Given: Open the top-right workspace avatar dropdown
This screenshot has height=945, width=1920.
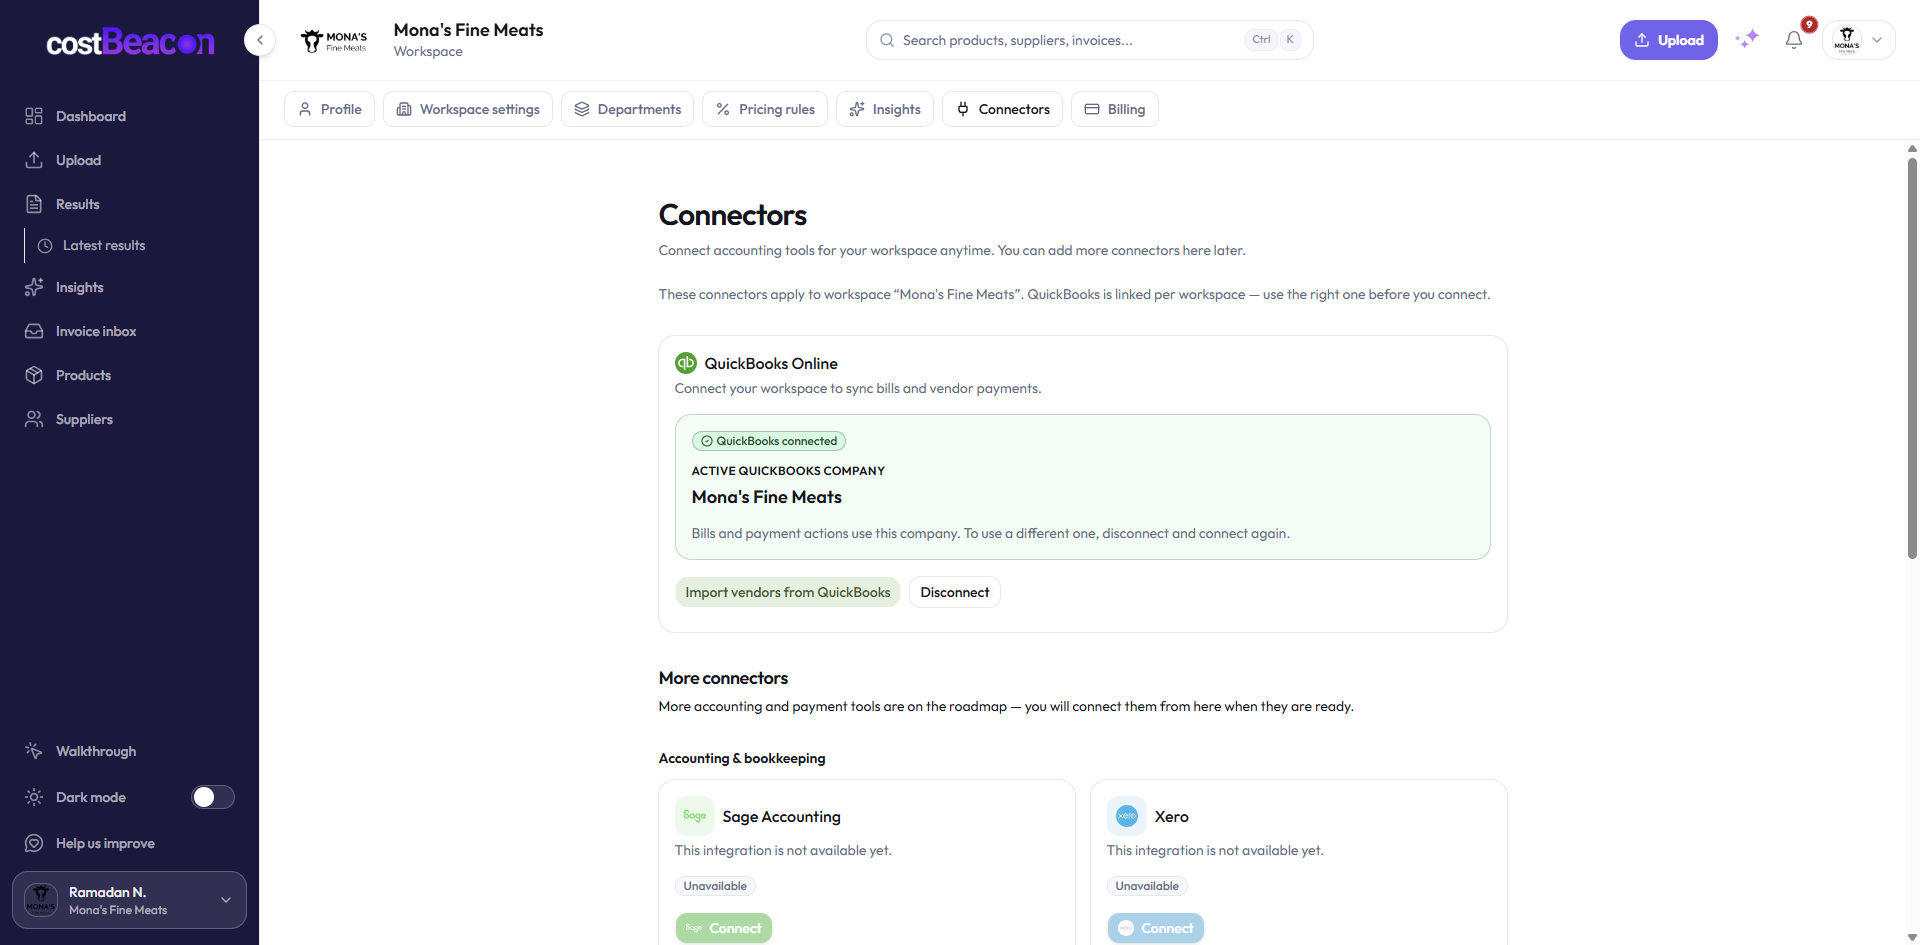Looking at the screenshot, I should pyautogui.click(x=1858, y=40).
